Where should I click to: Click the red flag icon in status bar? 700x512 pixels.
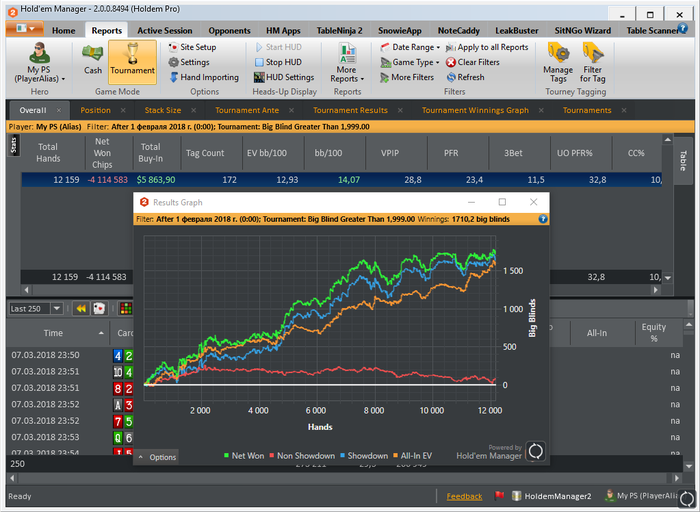(x=499, y=495)
